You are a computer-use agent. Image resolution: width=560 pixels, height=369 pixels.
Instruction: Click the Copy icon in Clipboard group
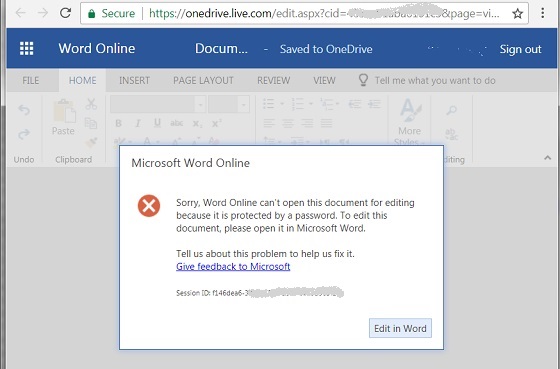pyautogui.click(x=91, y=123)
